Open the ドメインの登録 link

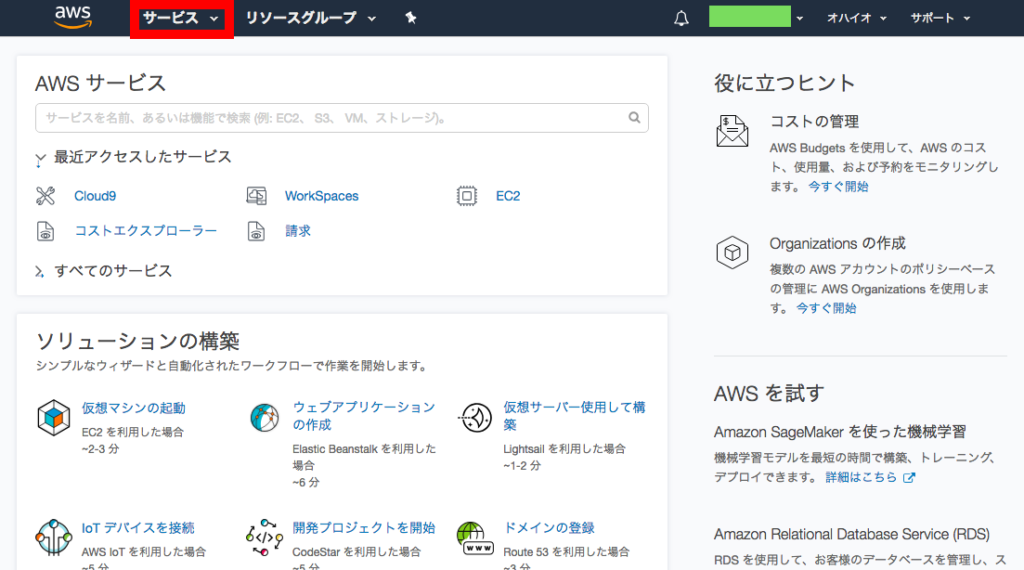pyautogui.click(x=549, y=528)
